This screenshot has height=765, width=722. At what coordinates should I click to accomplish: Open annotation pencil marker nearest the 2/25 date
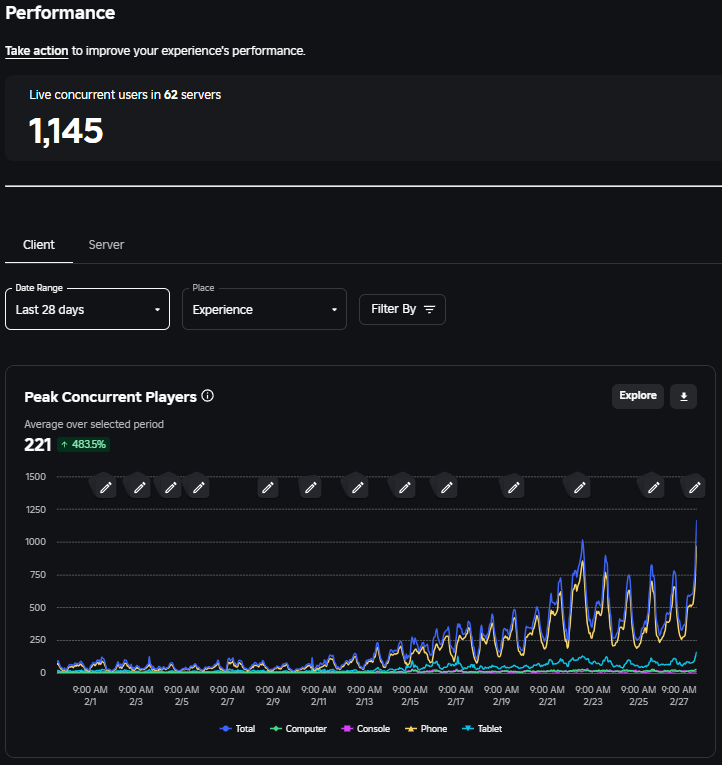(x=654, y=487)
